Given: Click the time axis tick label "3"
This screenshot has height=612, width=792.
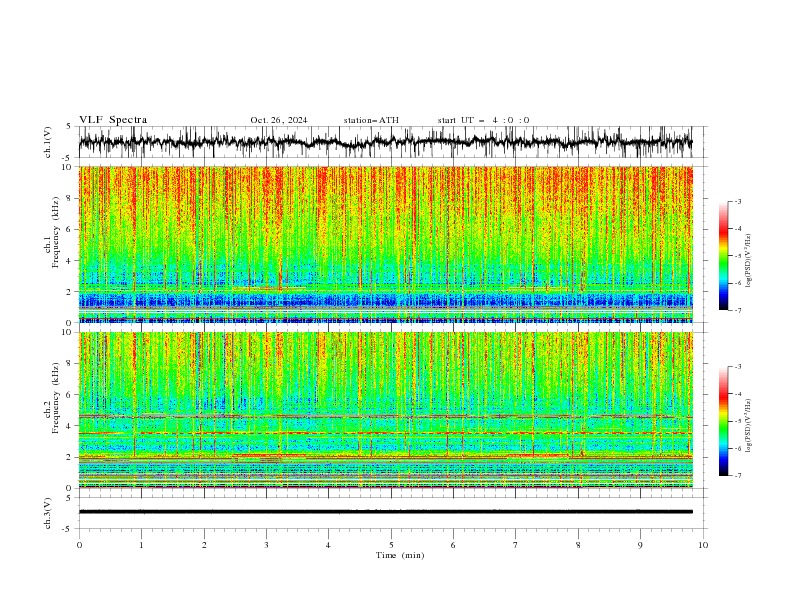Looking at the screenshot, I should pyautogui.click(x=266, y=545).
